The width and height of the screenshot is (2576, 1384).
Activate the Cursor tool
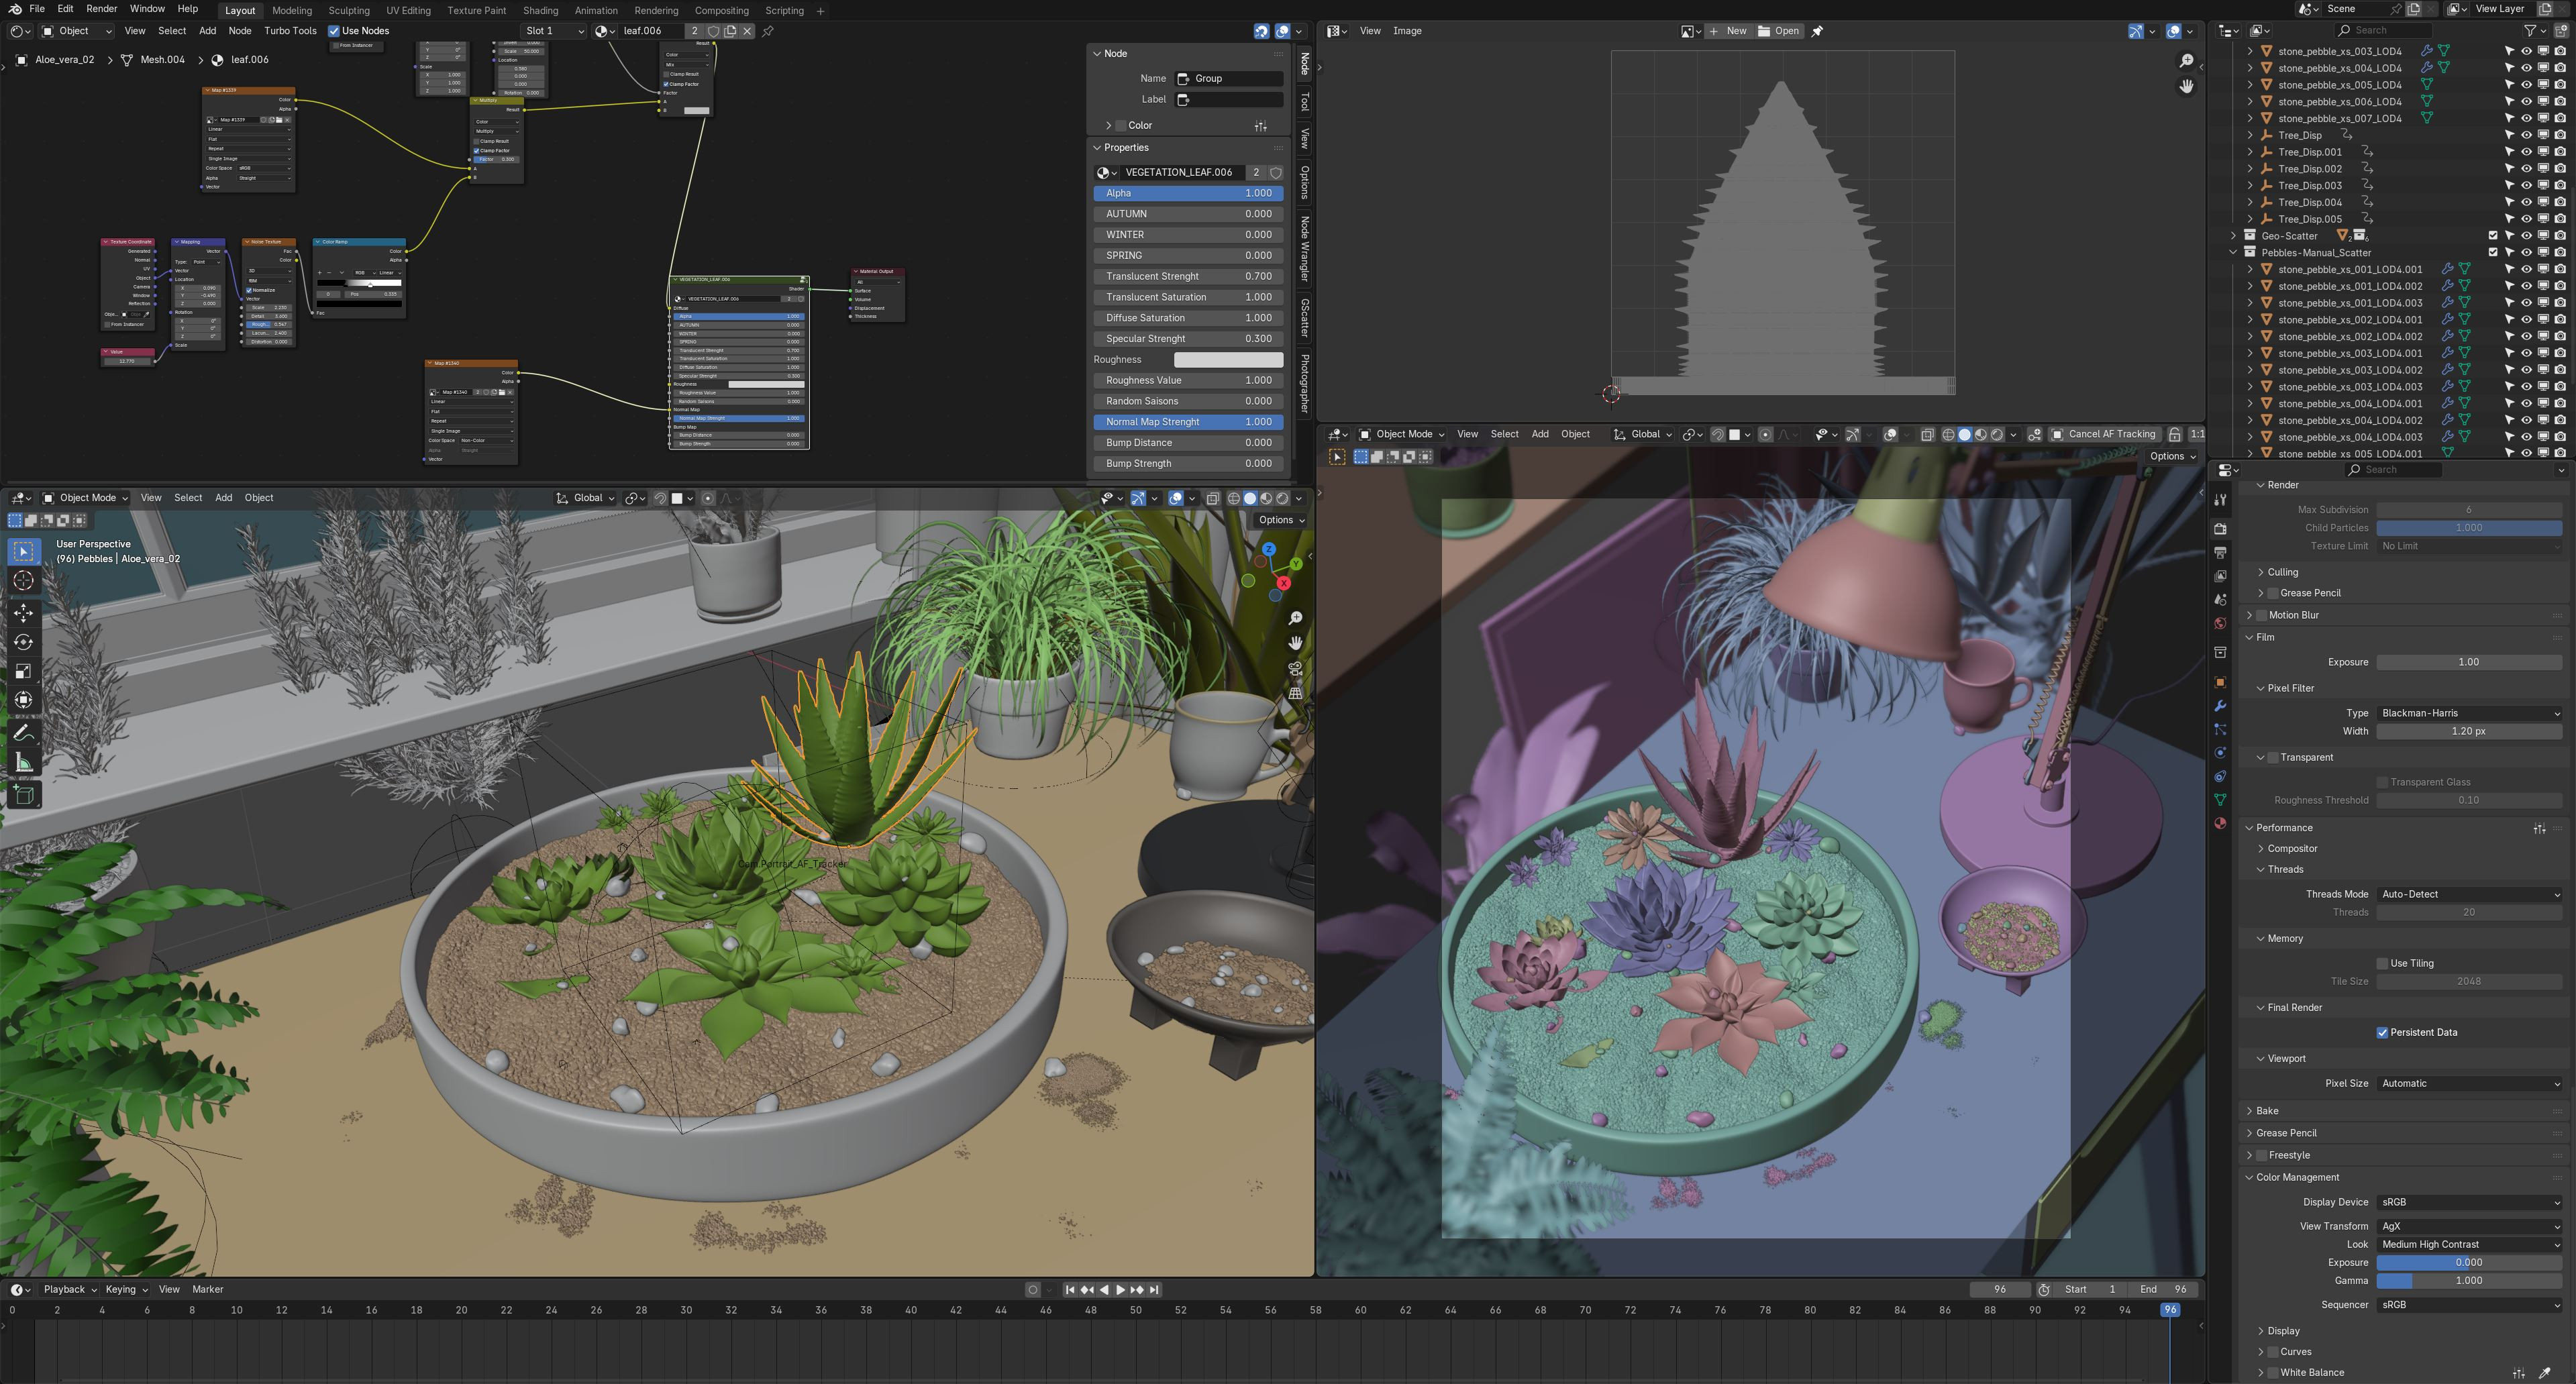(x=24, y=581)
